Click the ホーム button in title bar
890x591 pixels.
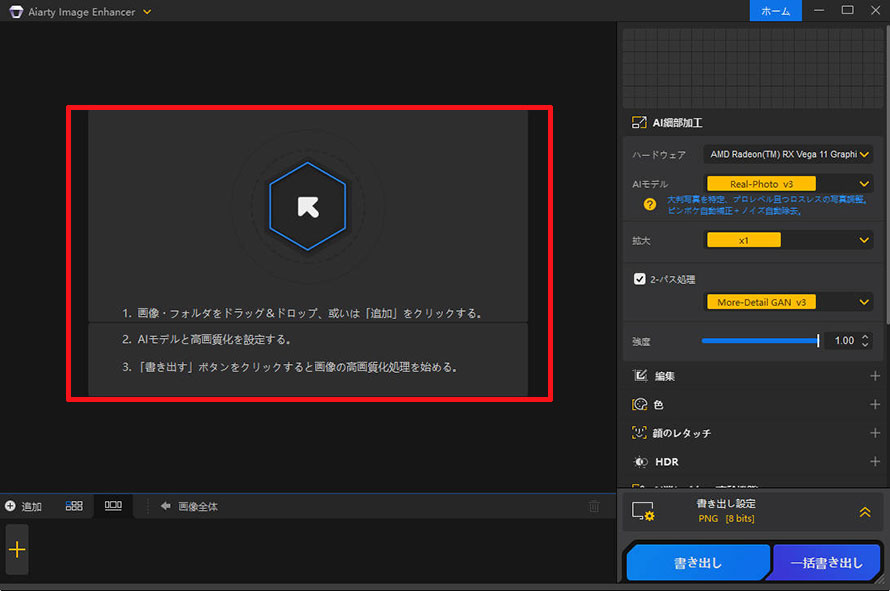click(775, 11)
